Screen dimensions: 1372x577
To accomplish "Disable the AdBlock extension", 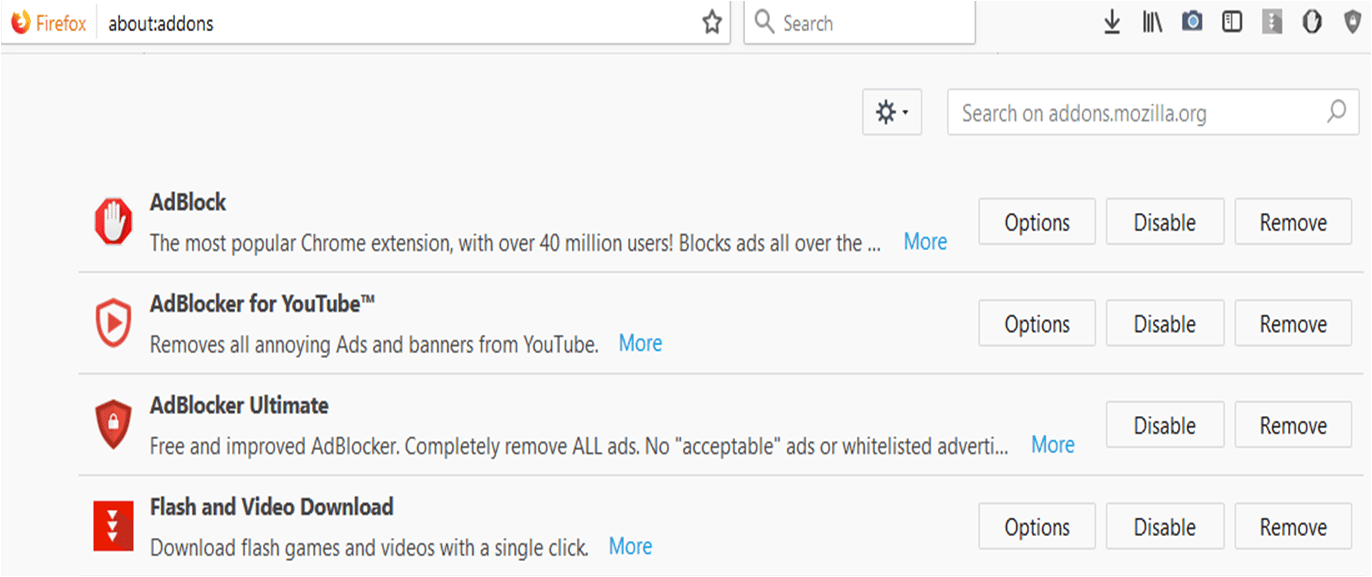I will point(1165,222).
